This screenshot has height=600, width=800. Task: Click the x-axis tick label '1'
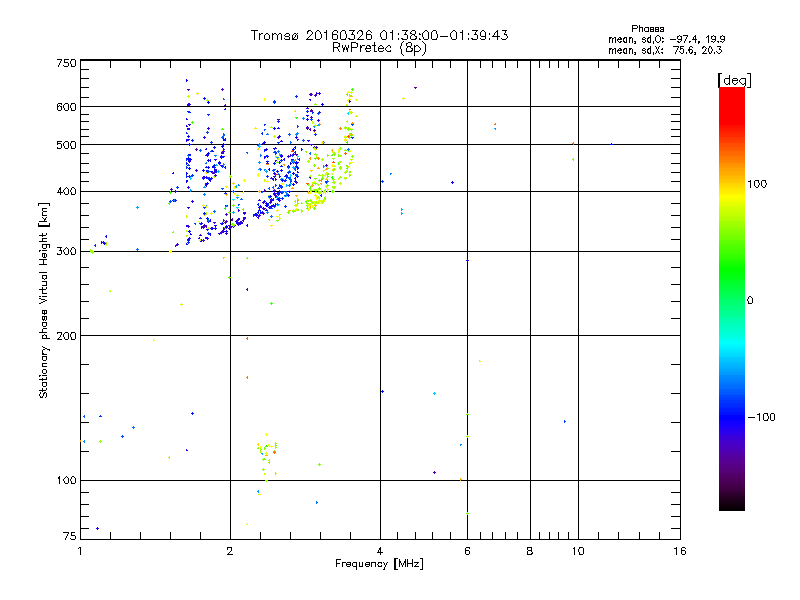click(80, 551)
